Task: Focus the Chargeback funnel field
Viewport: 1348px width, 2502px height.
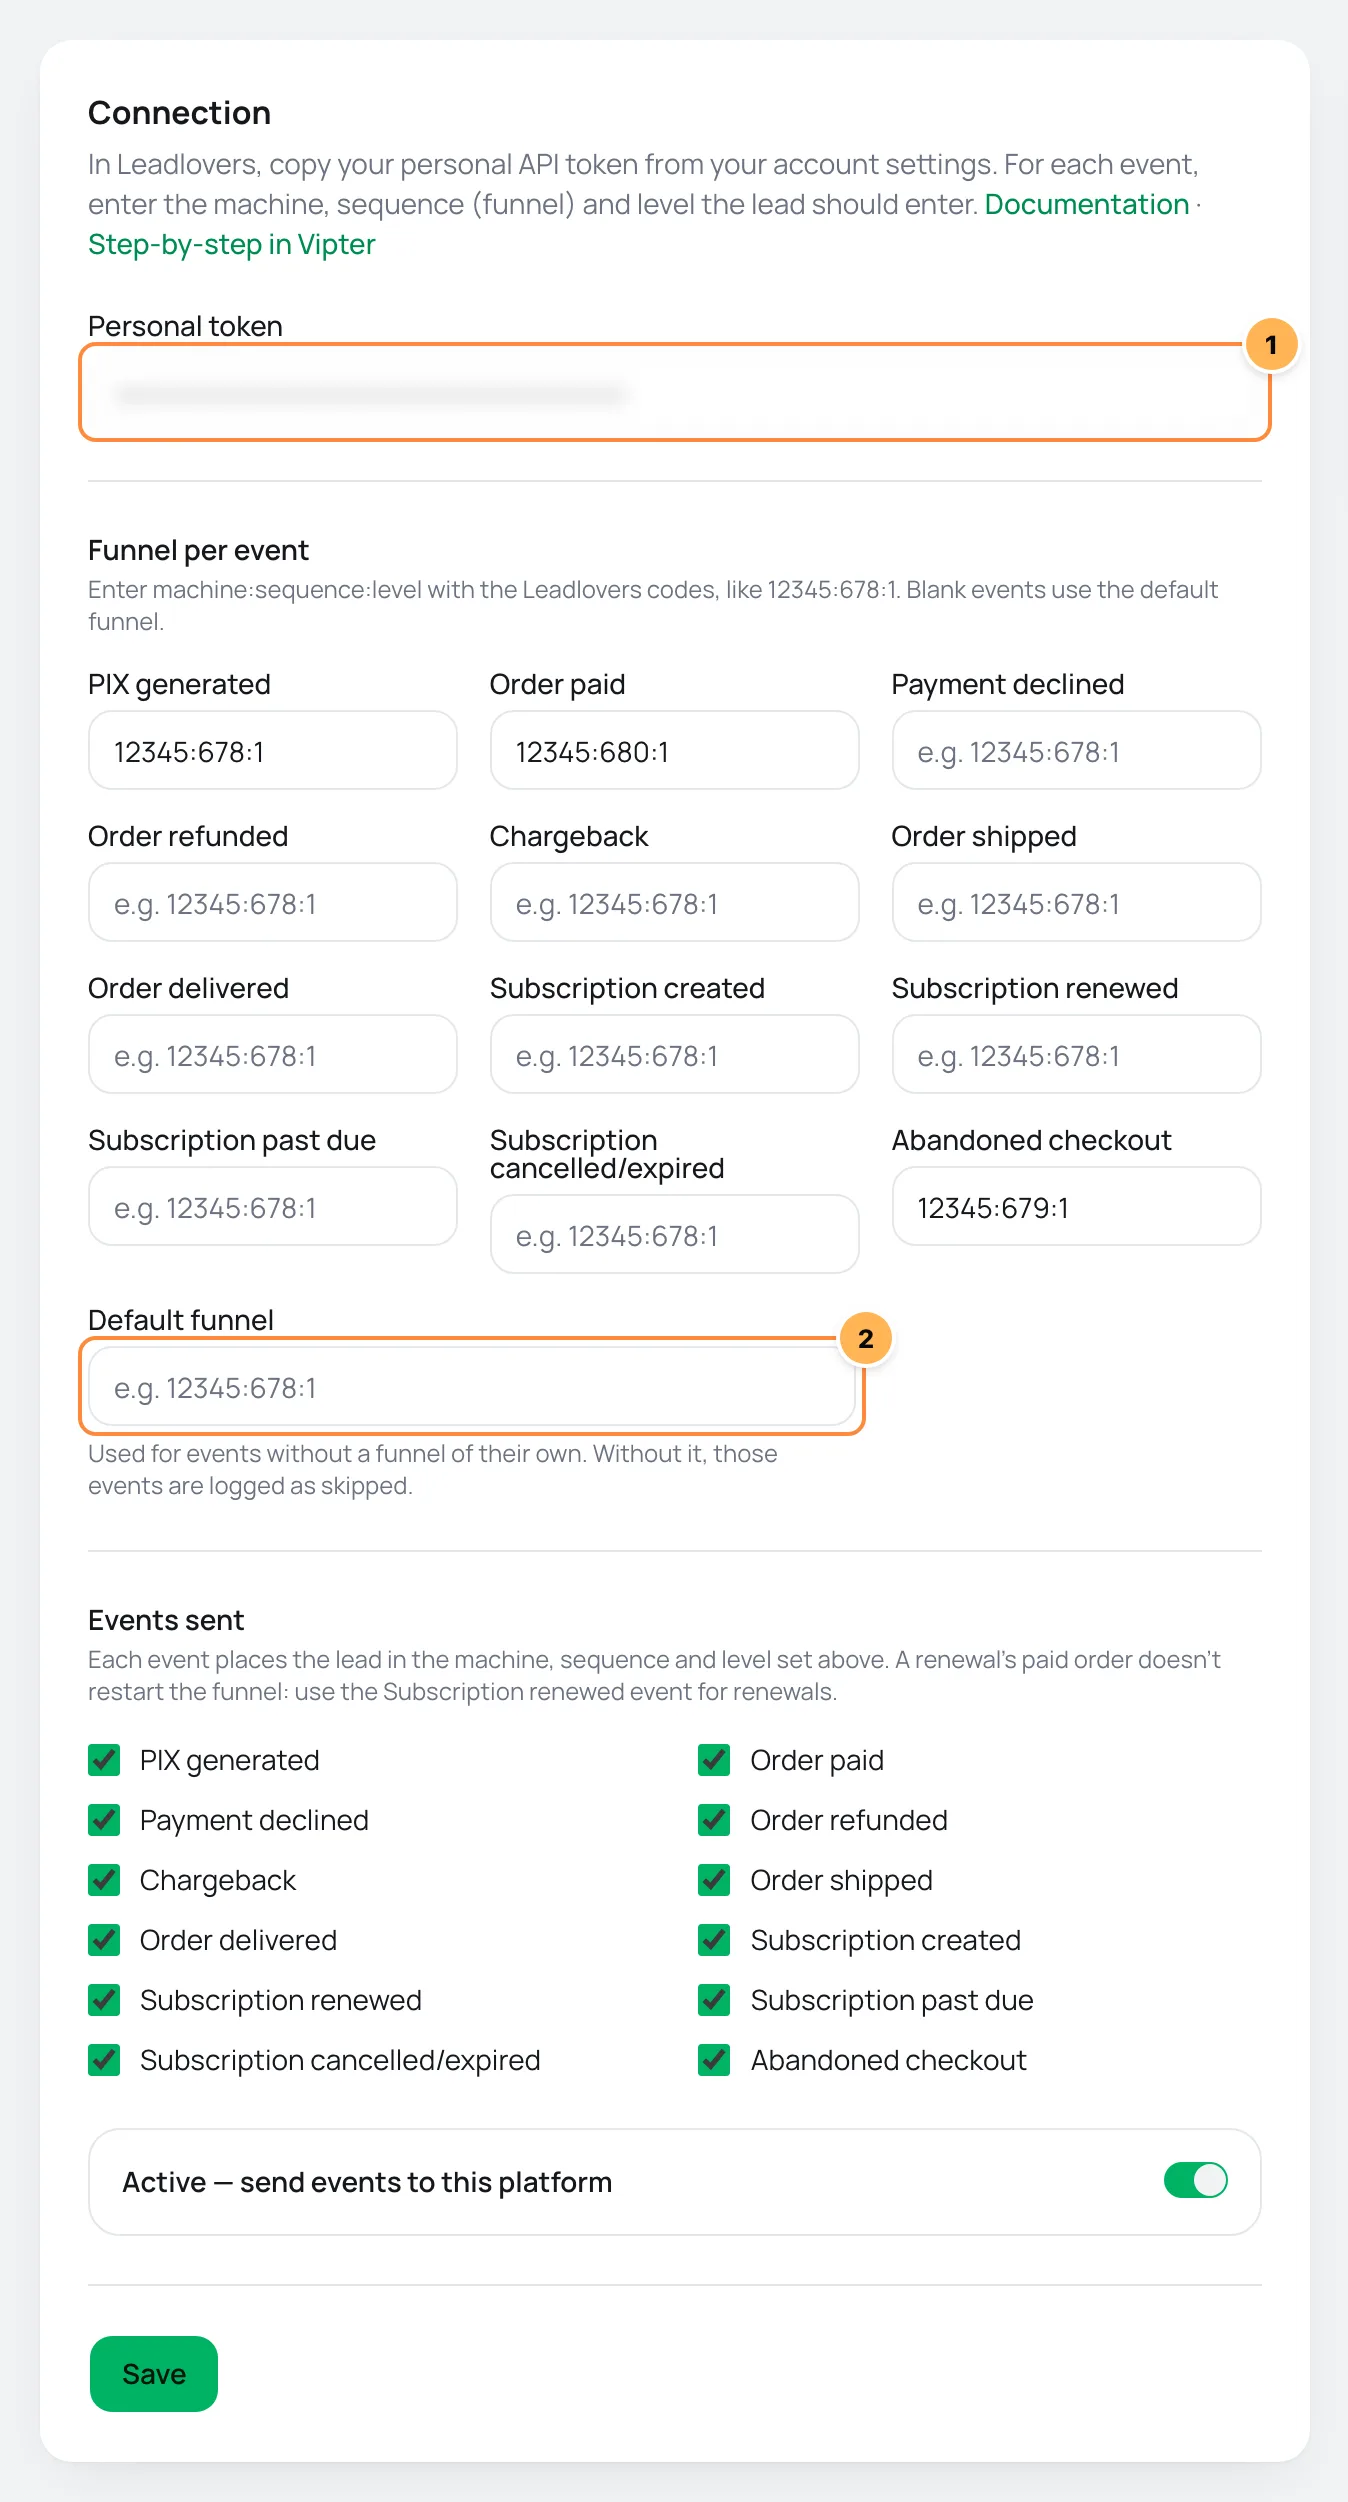Action: tap(675, 903)
